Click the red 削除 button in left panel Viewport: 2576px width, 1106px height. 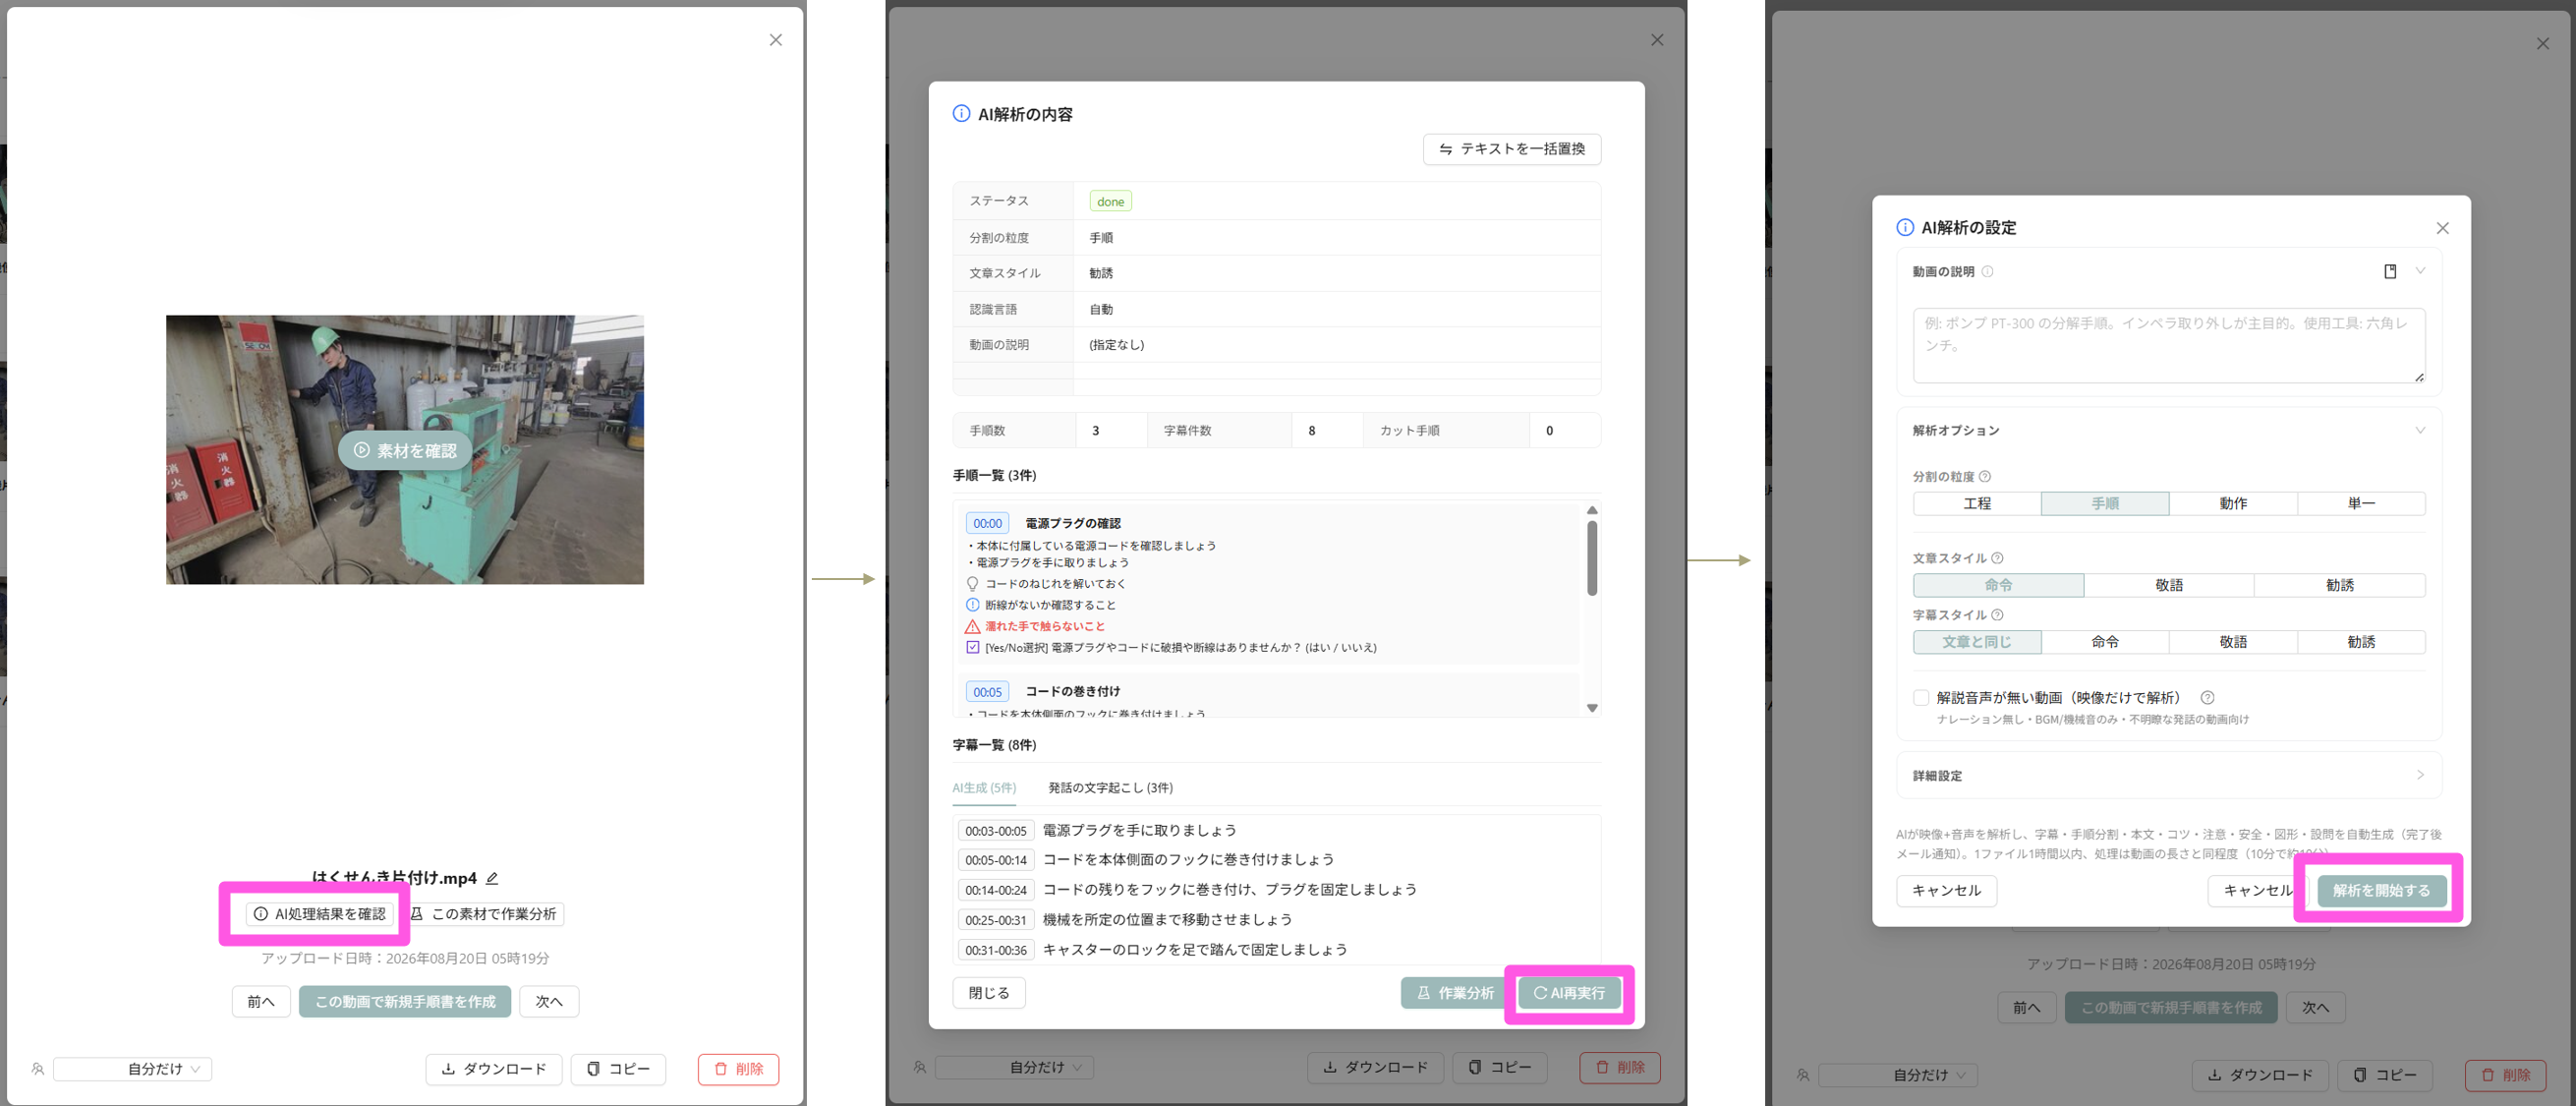[739, 1070]
